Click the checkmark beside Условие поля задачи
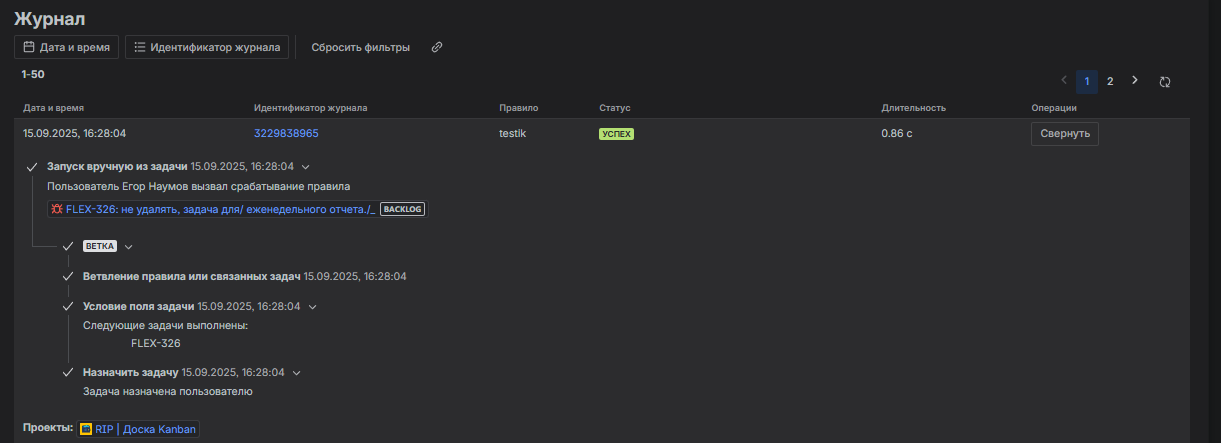Image resolution: width=1221 pixels, height=443 pixels. coord(68,307)
